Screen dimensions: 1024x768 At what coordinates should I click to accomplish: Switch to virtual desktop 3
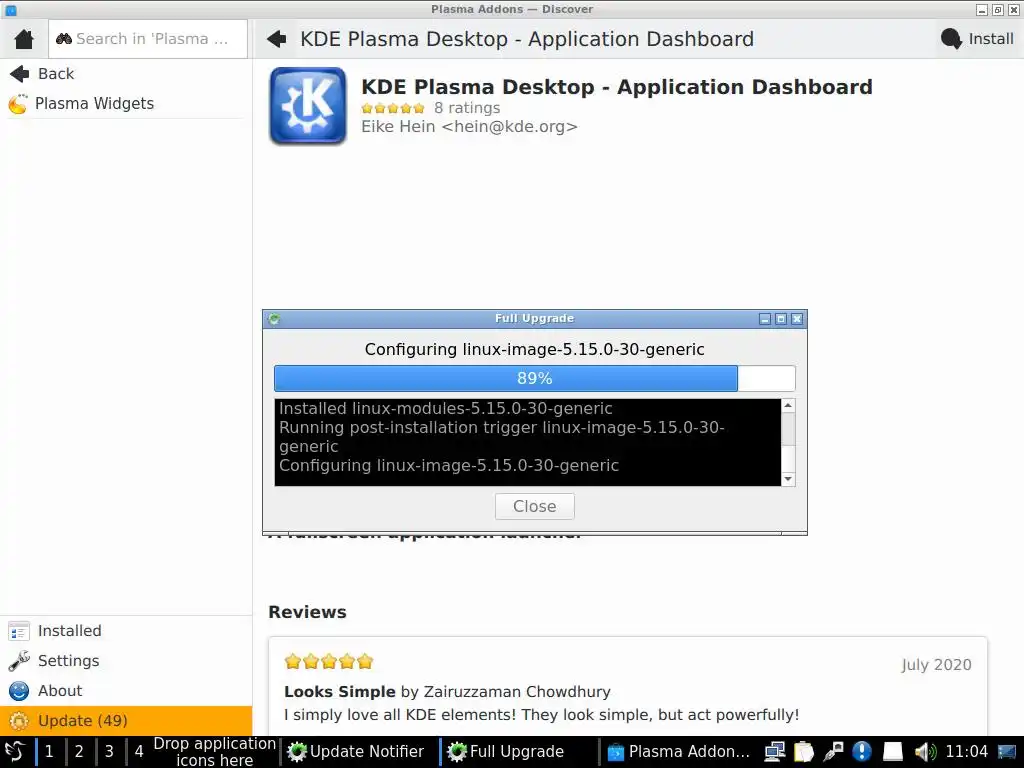pyautogui.click(x=109, y=752)
